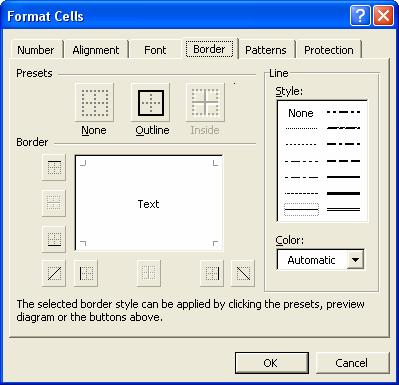Open the Color dropdown arrow
399x385 pixels.
click(355, 260)
